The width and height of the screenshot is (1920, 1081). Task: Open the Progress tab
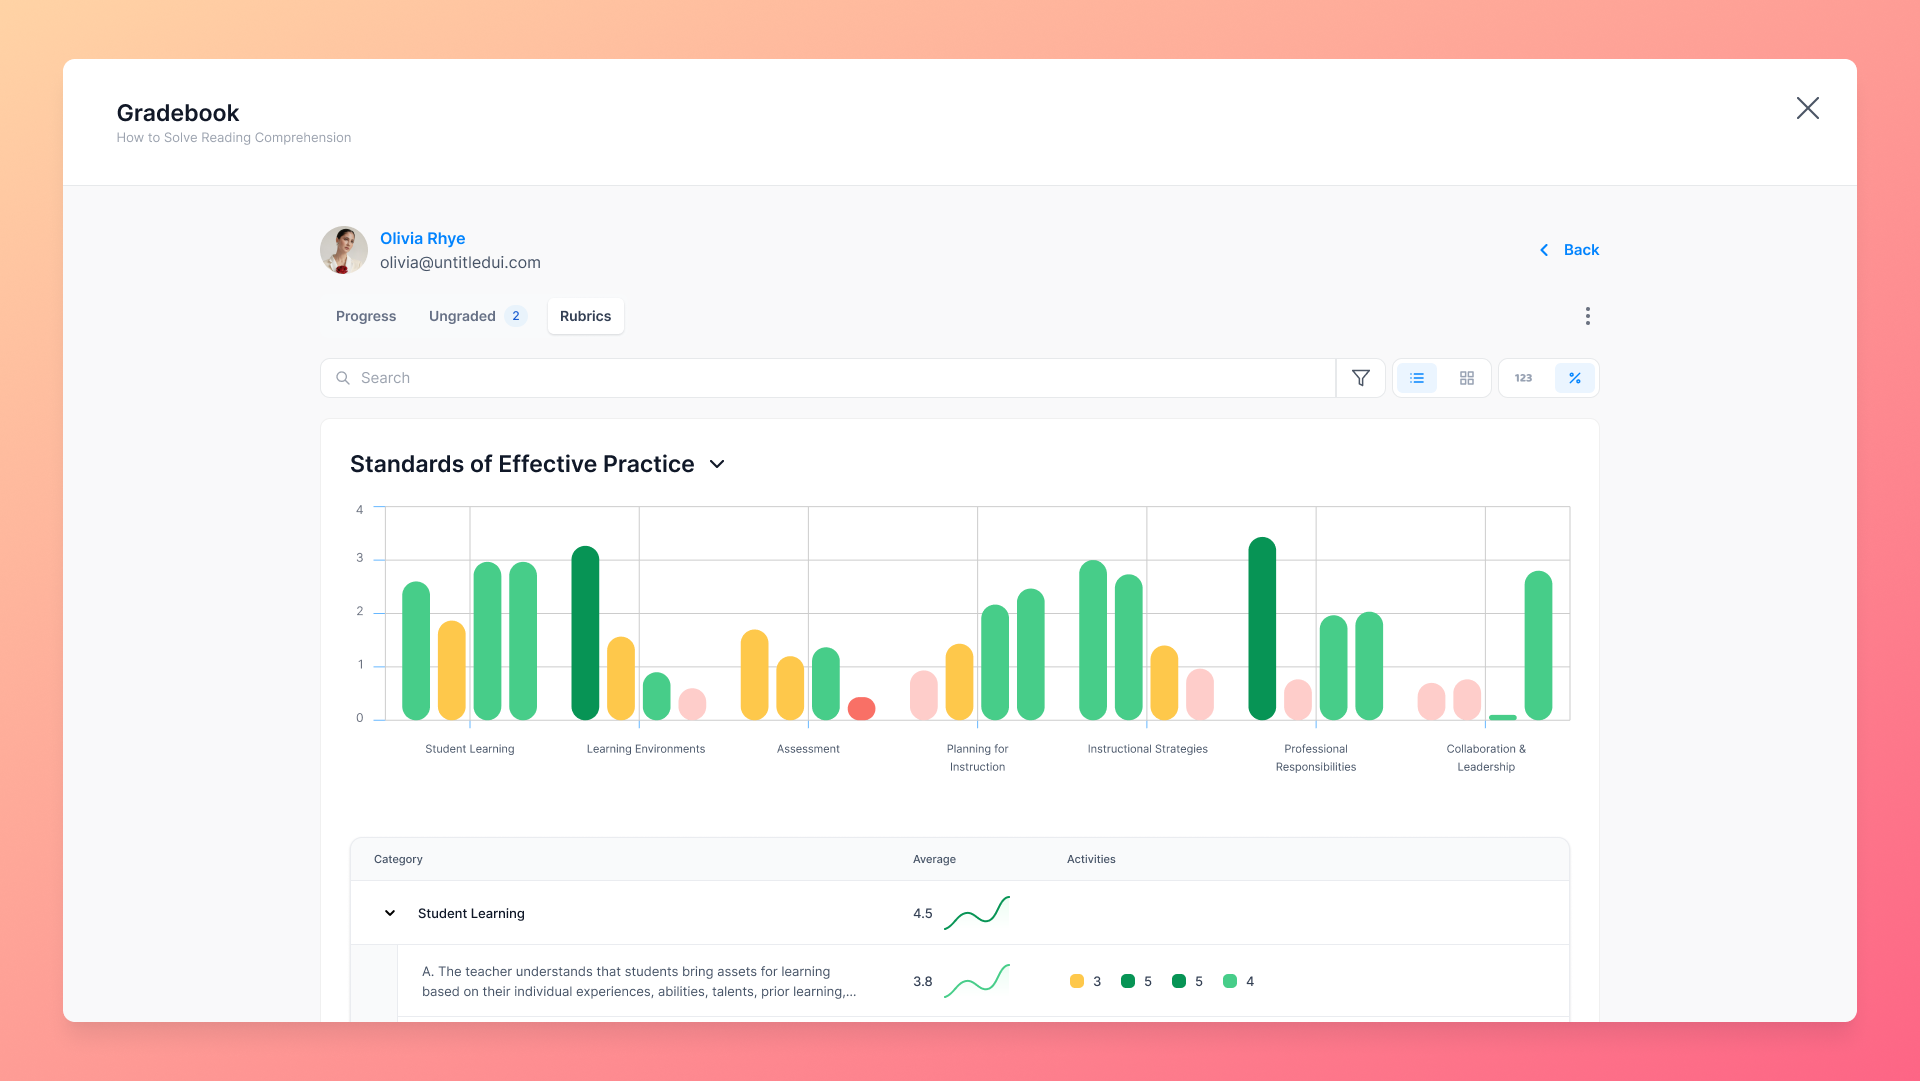(366, 316)
